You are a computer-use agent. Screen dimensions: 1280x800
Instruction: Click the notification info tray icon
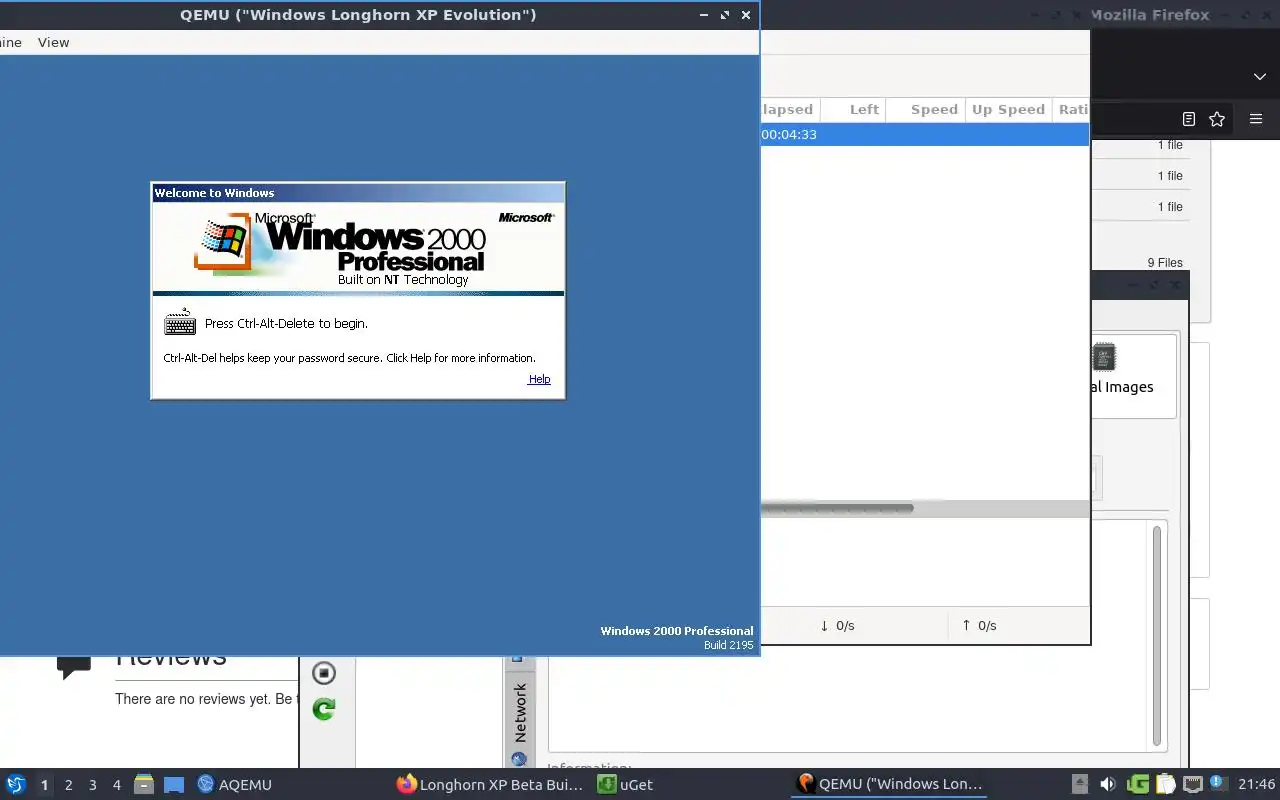pos(1217,783)
